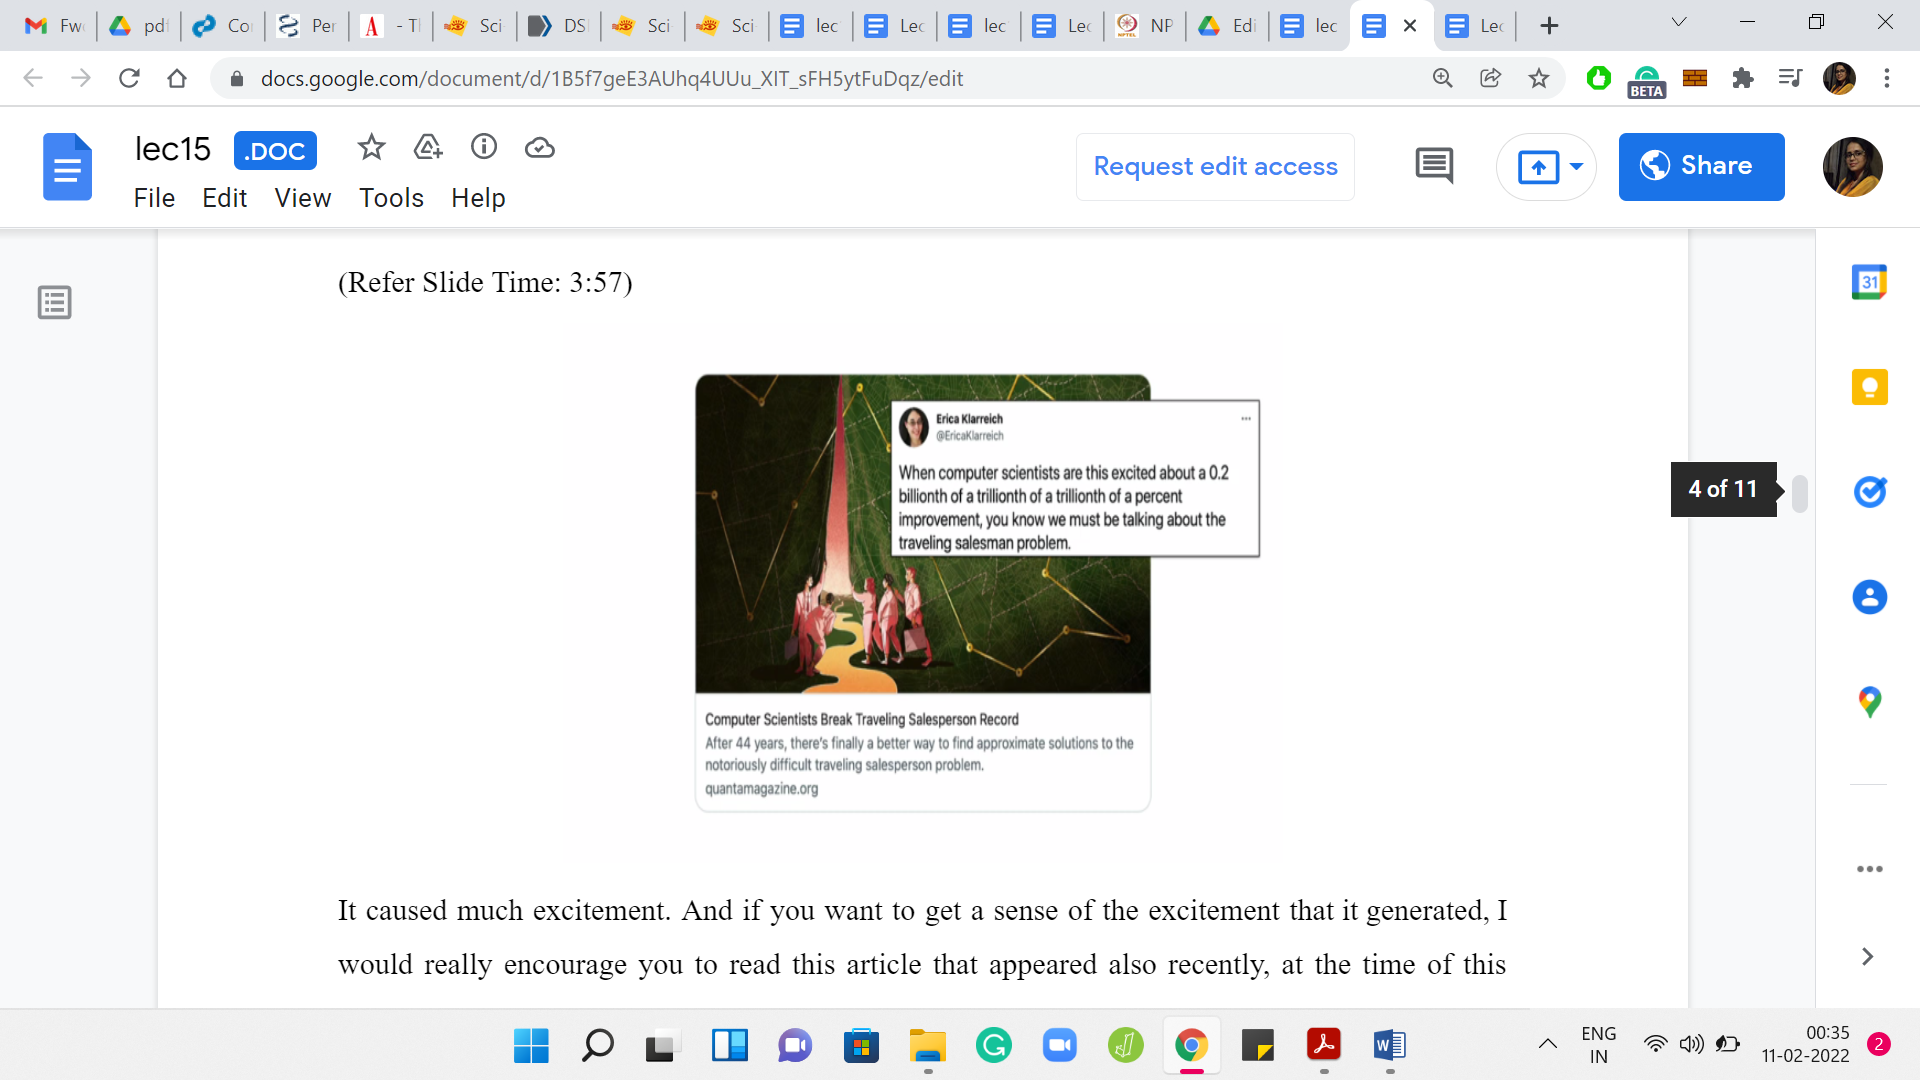Screen dimensions: 1920x1080
Task: Open Contacts in the side panel
Action: (1869, 597)
